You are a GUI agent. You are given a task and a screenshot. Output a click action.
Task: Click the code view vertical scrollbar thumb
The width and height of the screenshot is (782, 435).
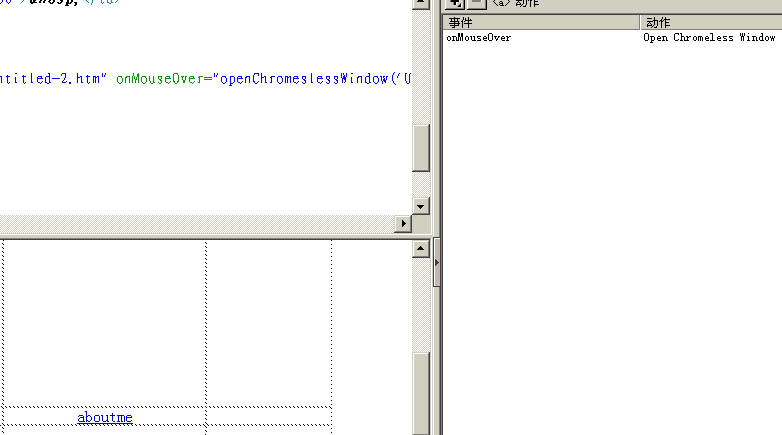click(421, 148)
